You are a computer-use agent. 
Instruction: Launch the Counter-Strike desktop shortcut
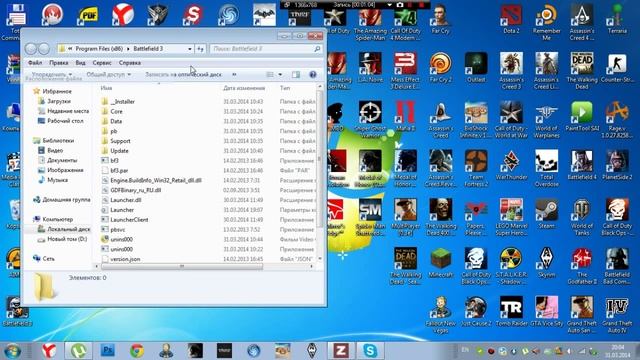[617, 67]
